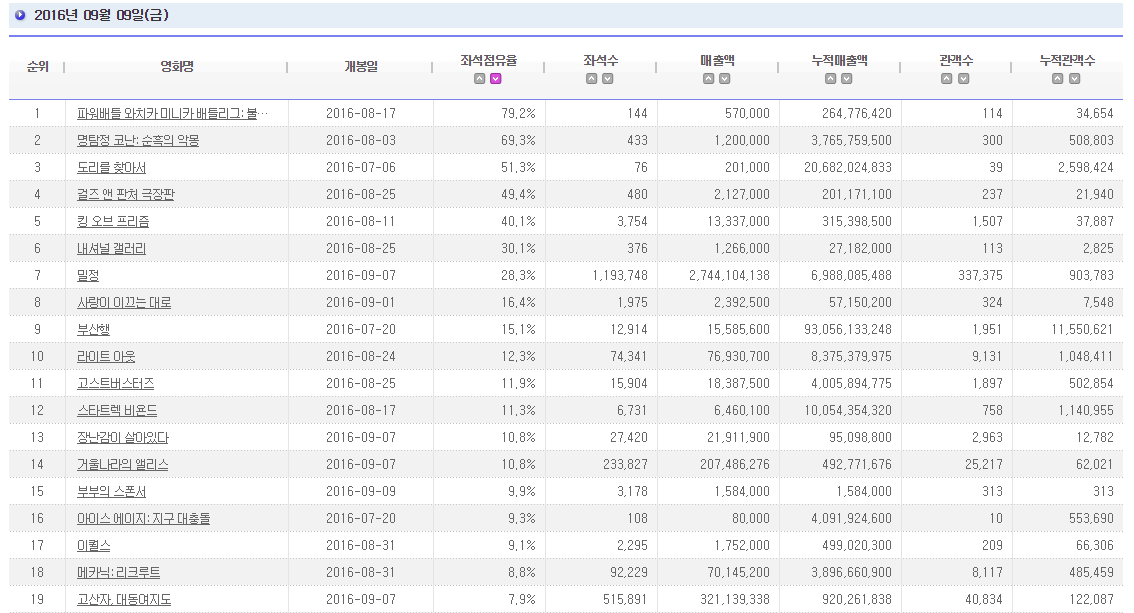This screenshot has width=1134, height=613.
Task: Open 거울나라의 앨리스 movie link
Action: point(122,465)
